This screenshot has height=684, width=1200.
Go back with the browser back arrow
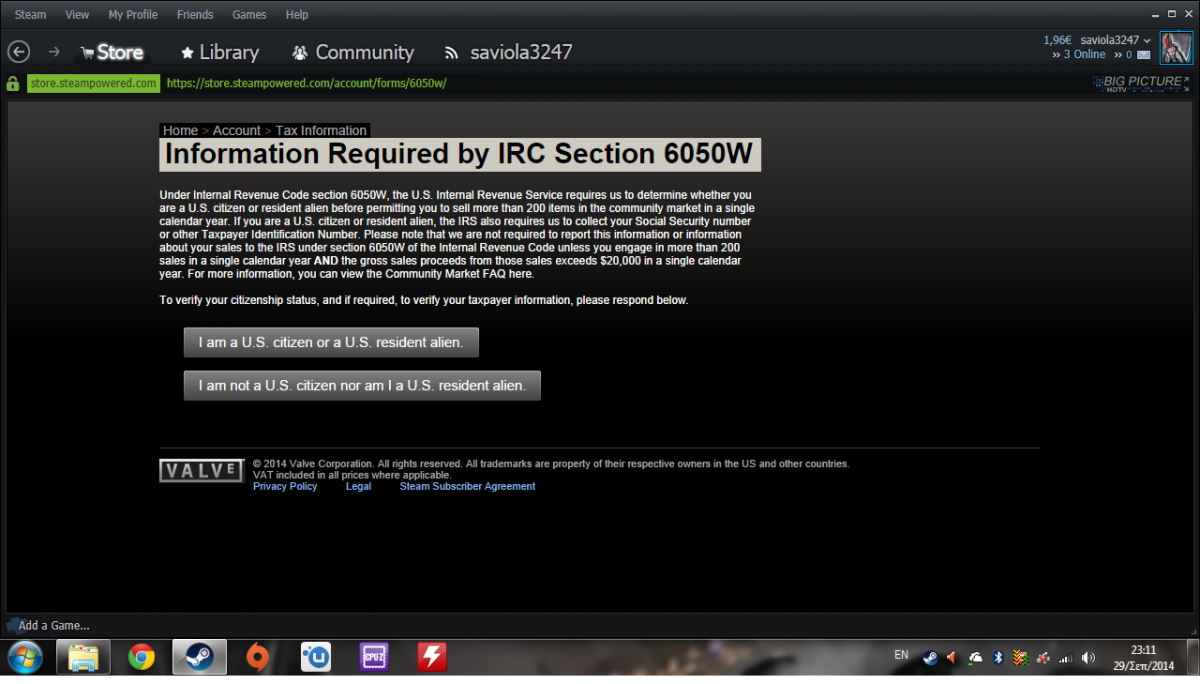tap(19, 52)
